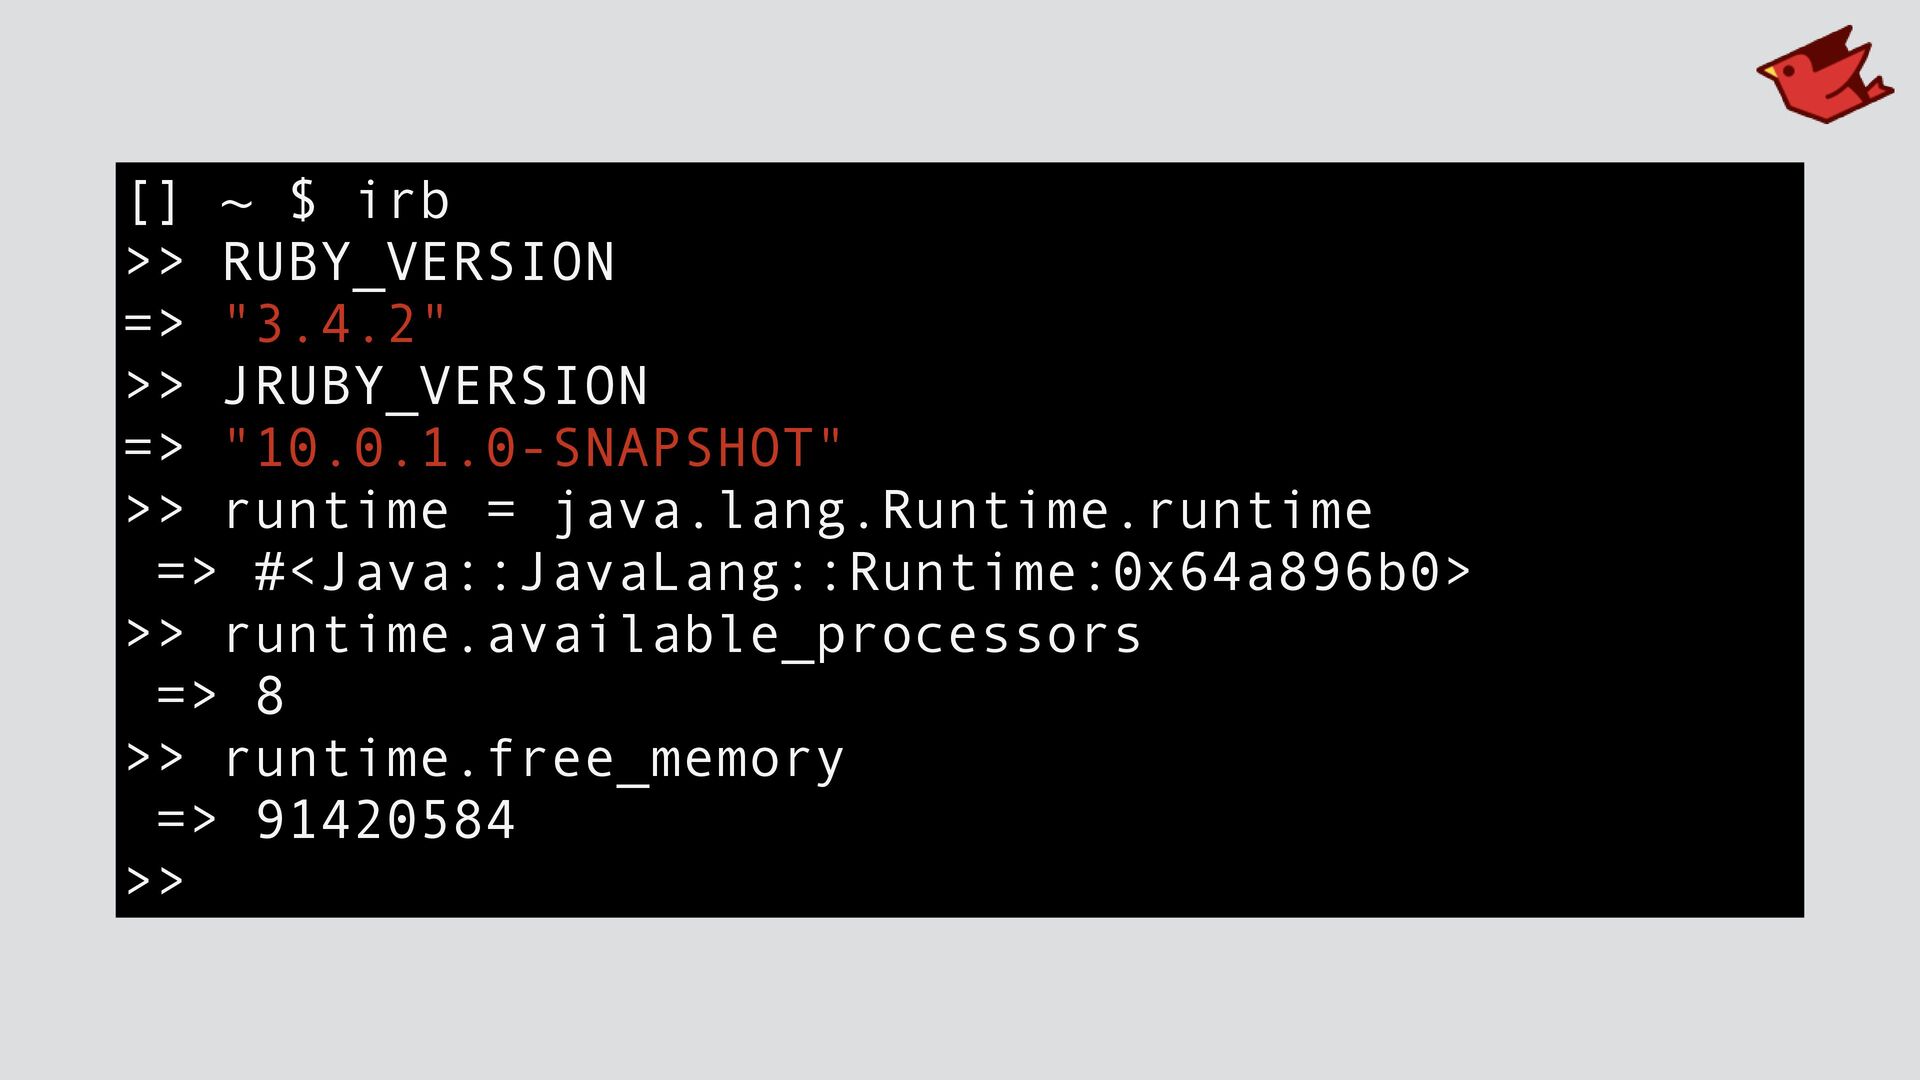1920x1080 pixels.
Task: Click the arrow before the "3.4.2" result
Action: tap(154, 325)
